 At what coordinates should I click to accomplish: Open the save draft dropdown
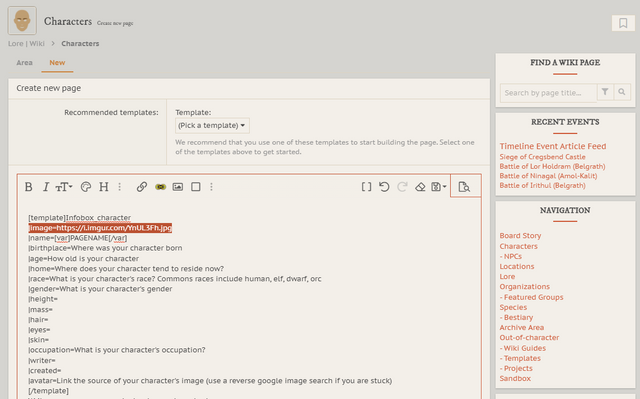point(439,187)
